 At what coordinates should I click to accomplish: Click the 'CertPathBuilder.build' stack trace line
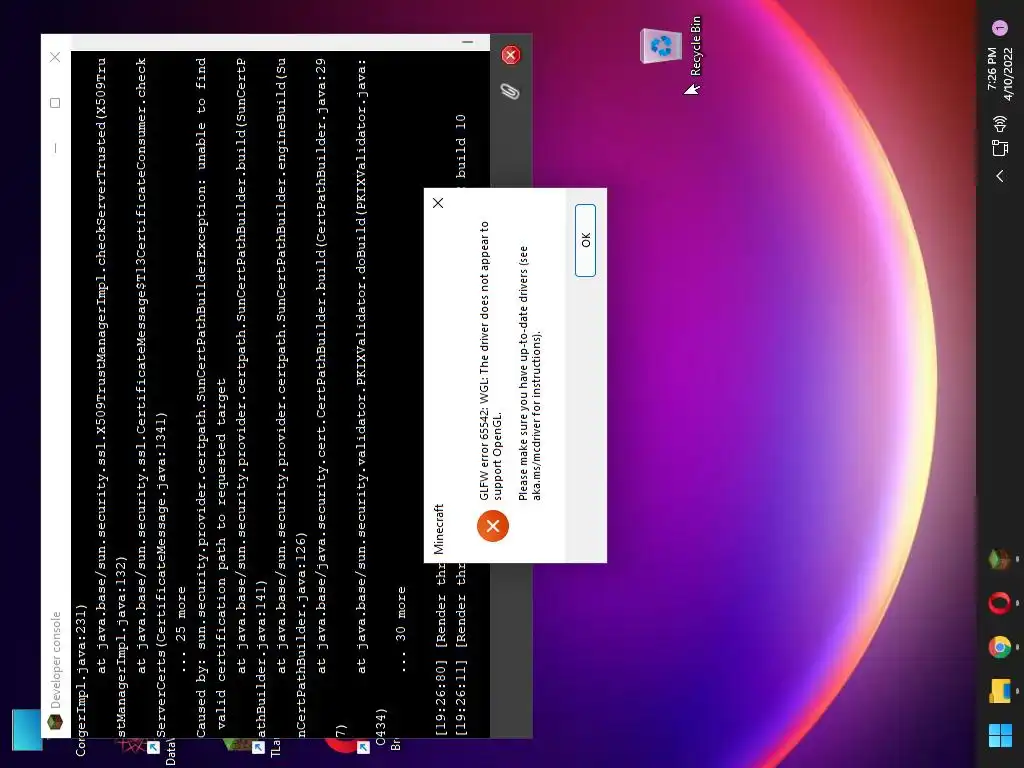click(321, 366)
